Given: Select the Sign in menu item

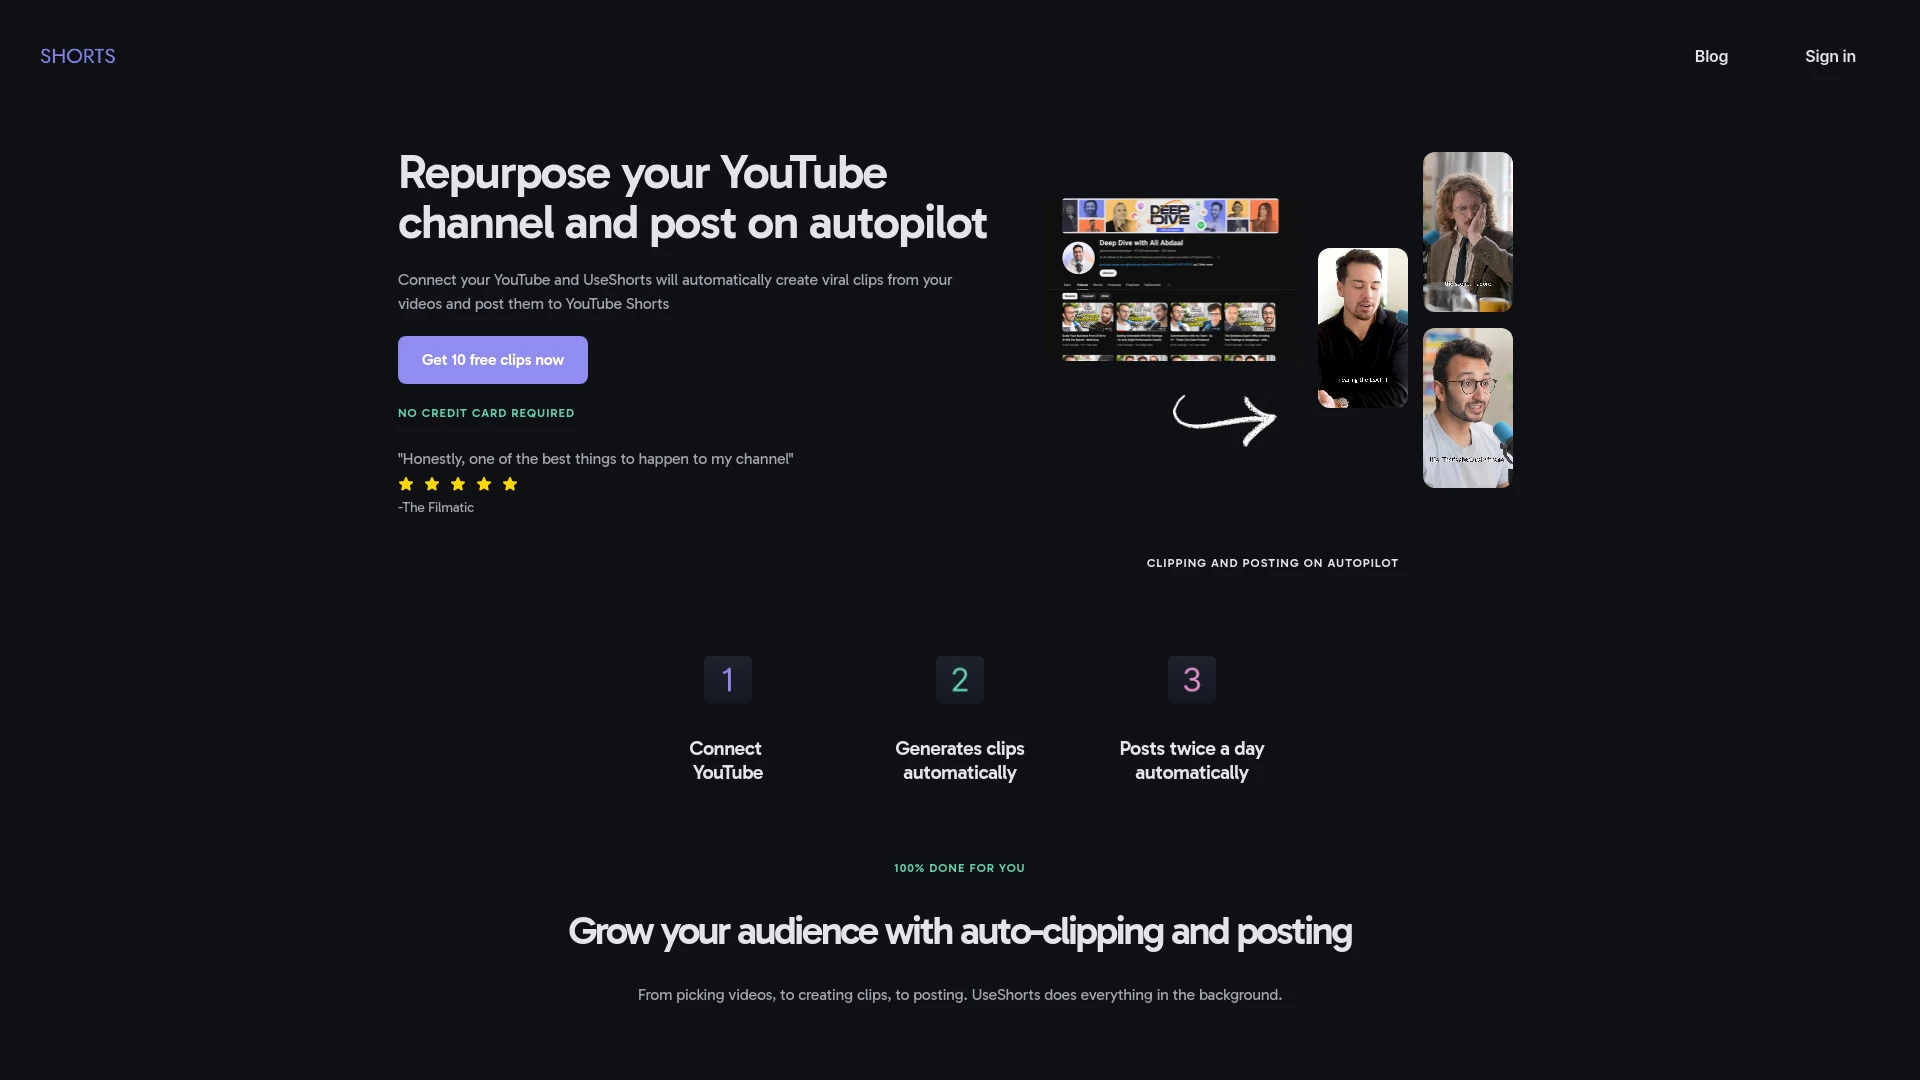Looking at the screenshot, I should pos(1830,55).
